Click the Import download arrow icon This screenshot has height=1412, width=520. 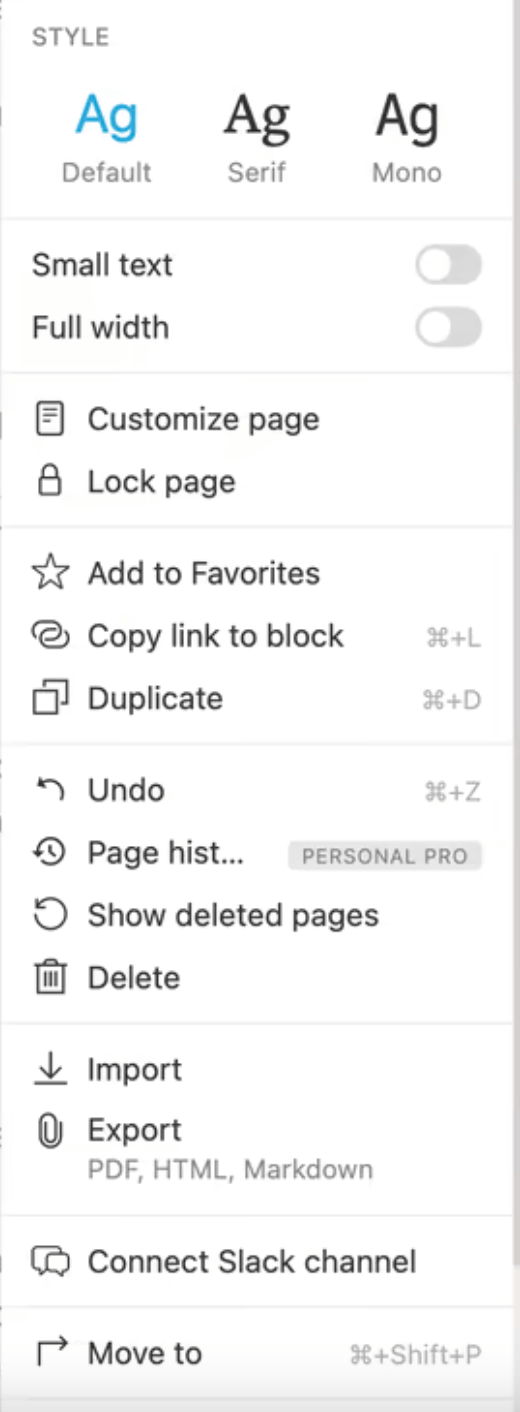50,1069
